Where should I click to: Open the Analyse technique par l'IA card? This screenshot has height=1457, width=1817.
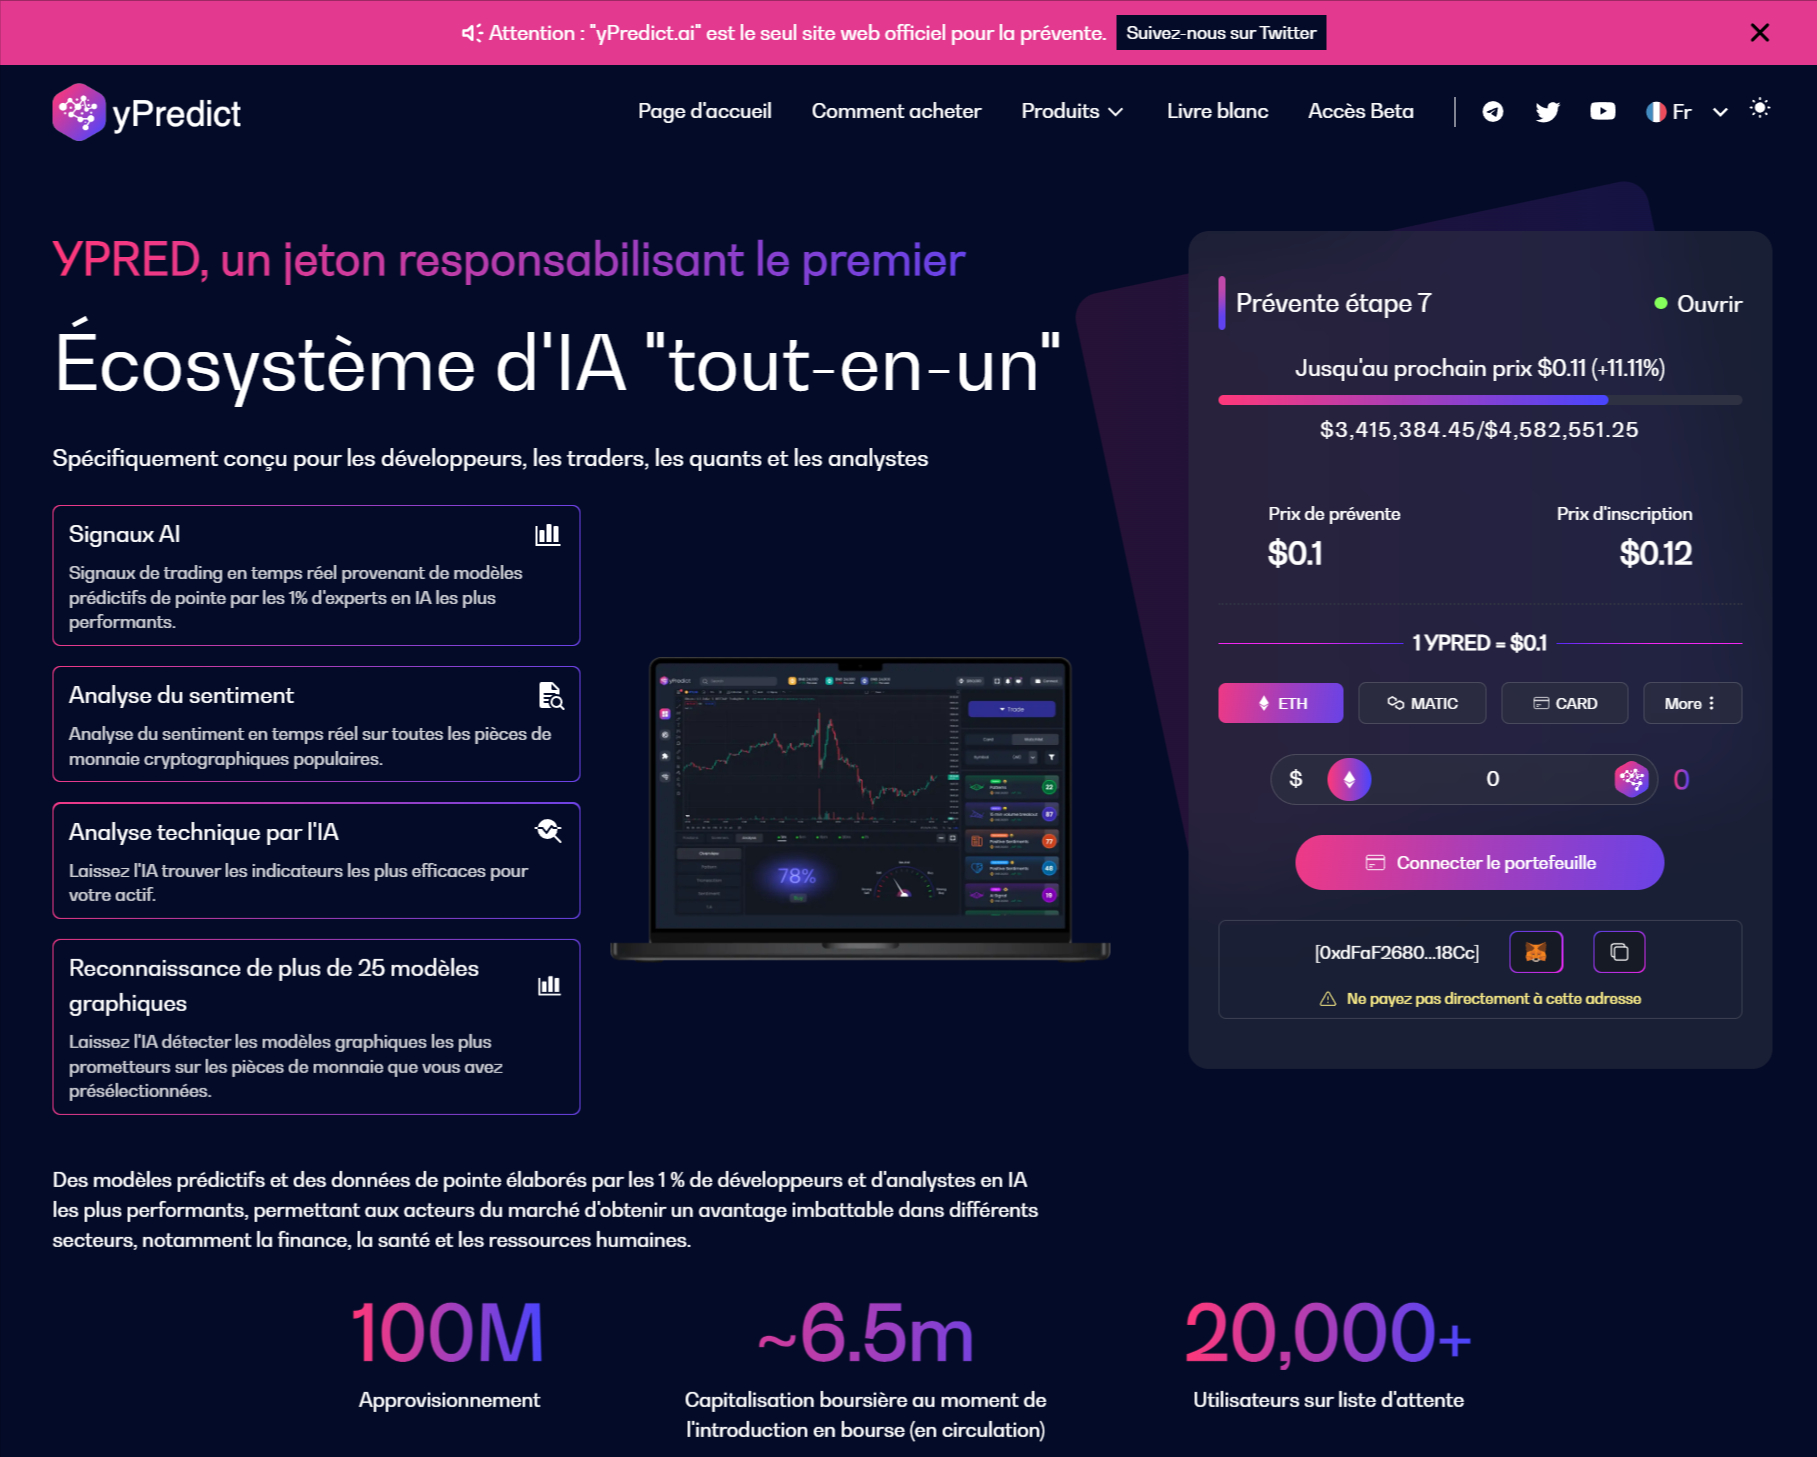(x=316, y=860)
